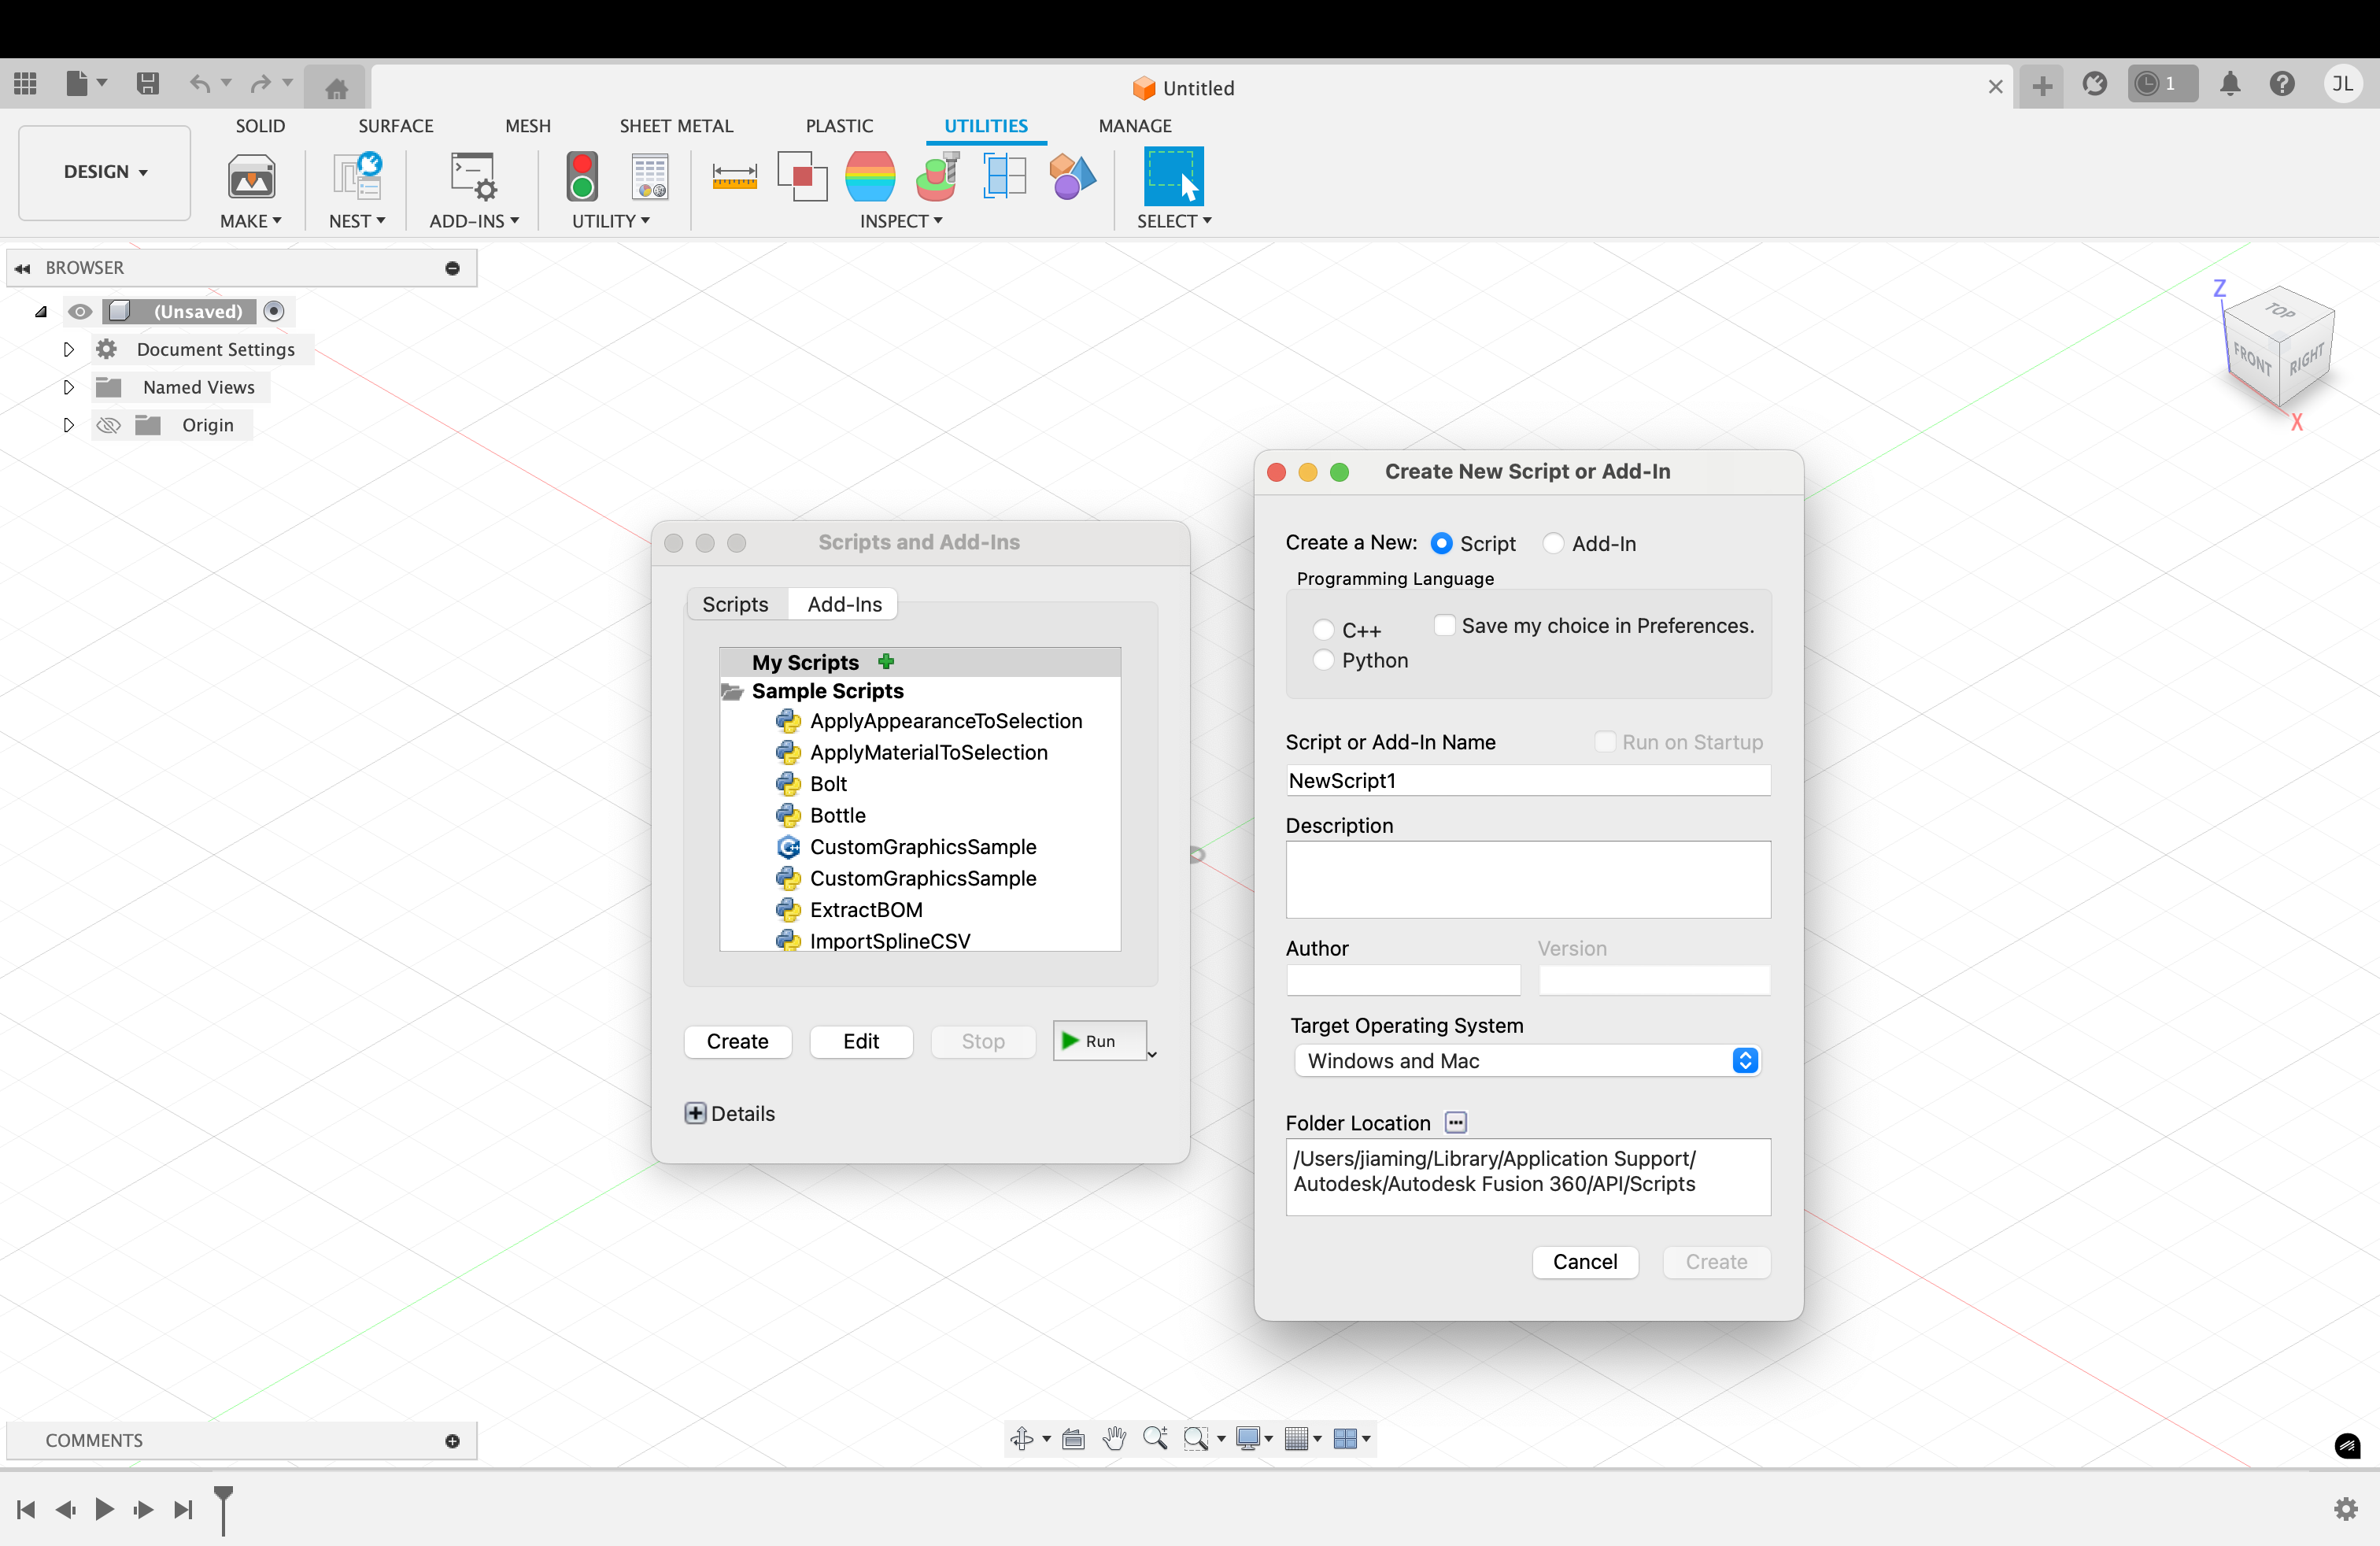The height and width of the screenshot is (1546, 2380).
Task: Click the Description text box
Action: (1528, 879)
